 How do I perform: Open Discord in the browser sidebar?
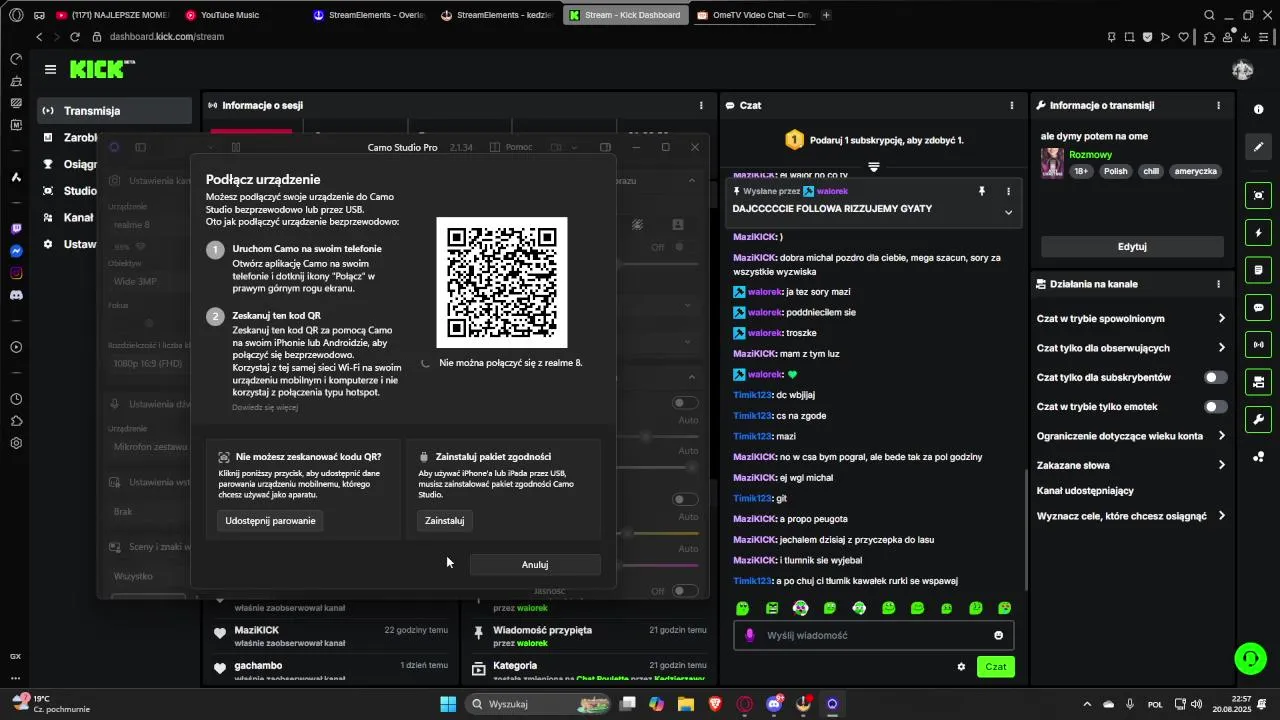(x=16, y=295)
